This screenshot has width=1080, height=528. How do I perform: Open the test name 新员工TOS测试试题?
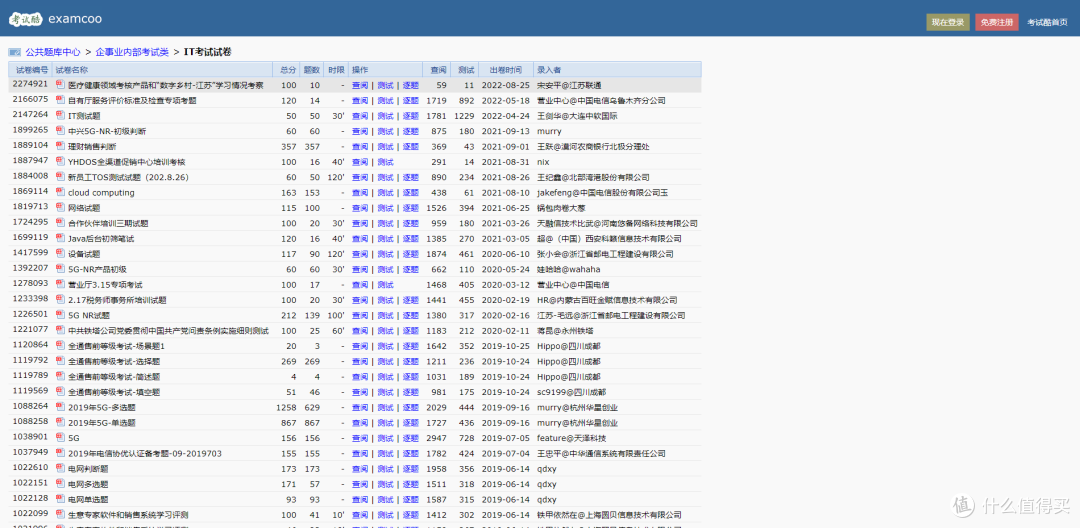[128, 177]
